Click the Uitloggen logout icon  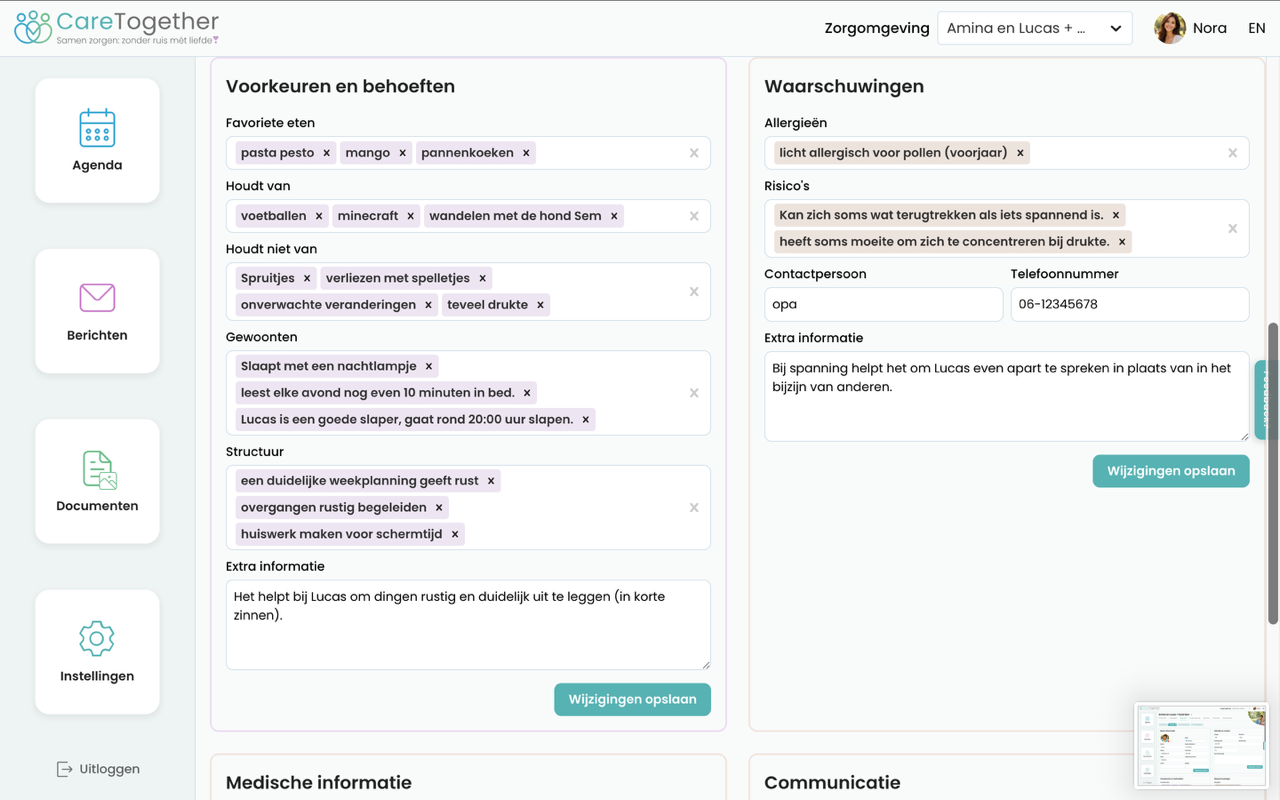tap(65, 769)
